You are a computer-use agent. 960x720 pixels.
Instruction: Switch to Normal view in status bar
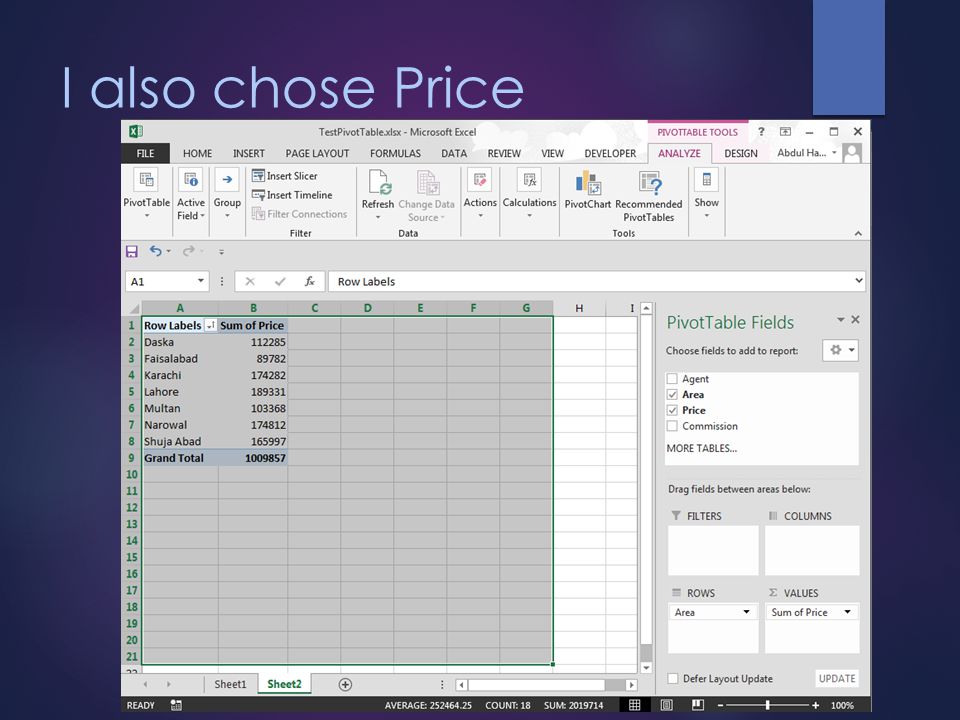635,705
